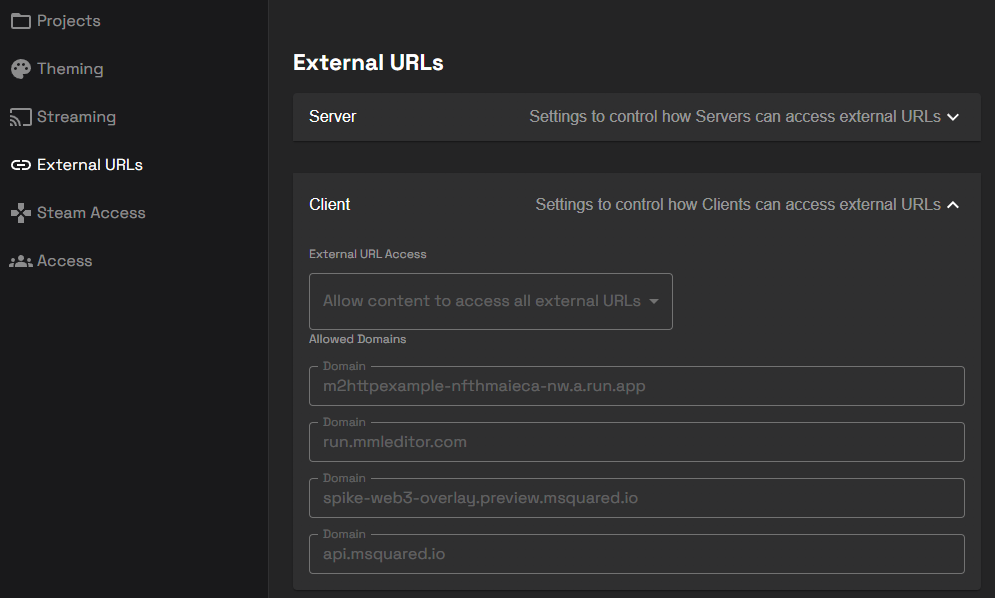Click the Projects folder icon
The height and width of the screenshot is (598, 995).
pos(20,21)
